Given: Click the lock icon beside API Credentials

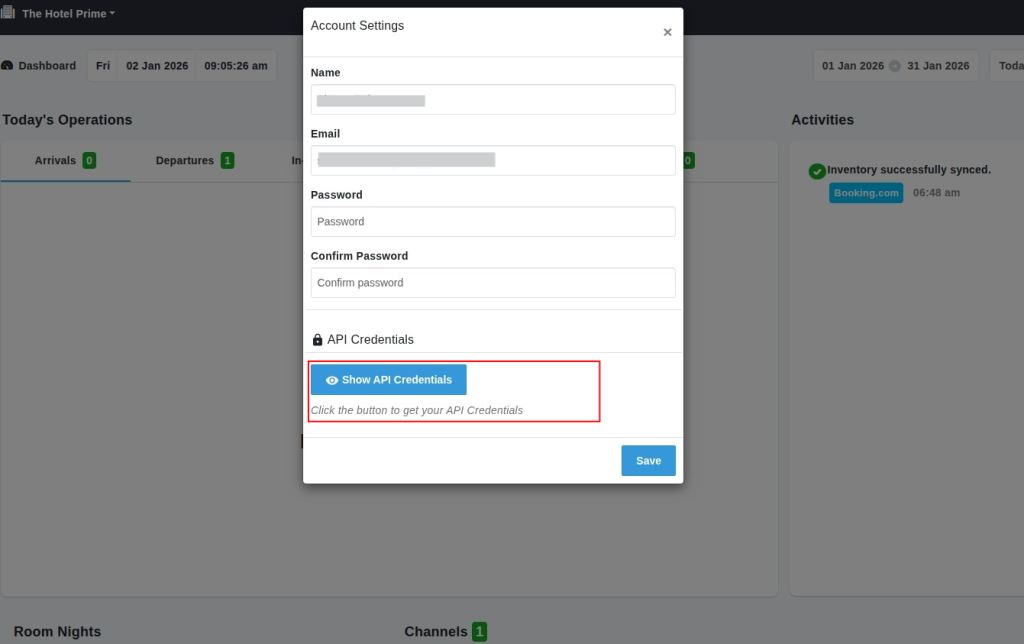Looking at the screenshot, I should coord(318,340).
